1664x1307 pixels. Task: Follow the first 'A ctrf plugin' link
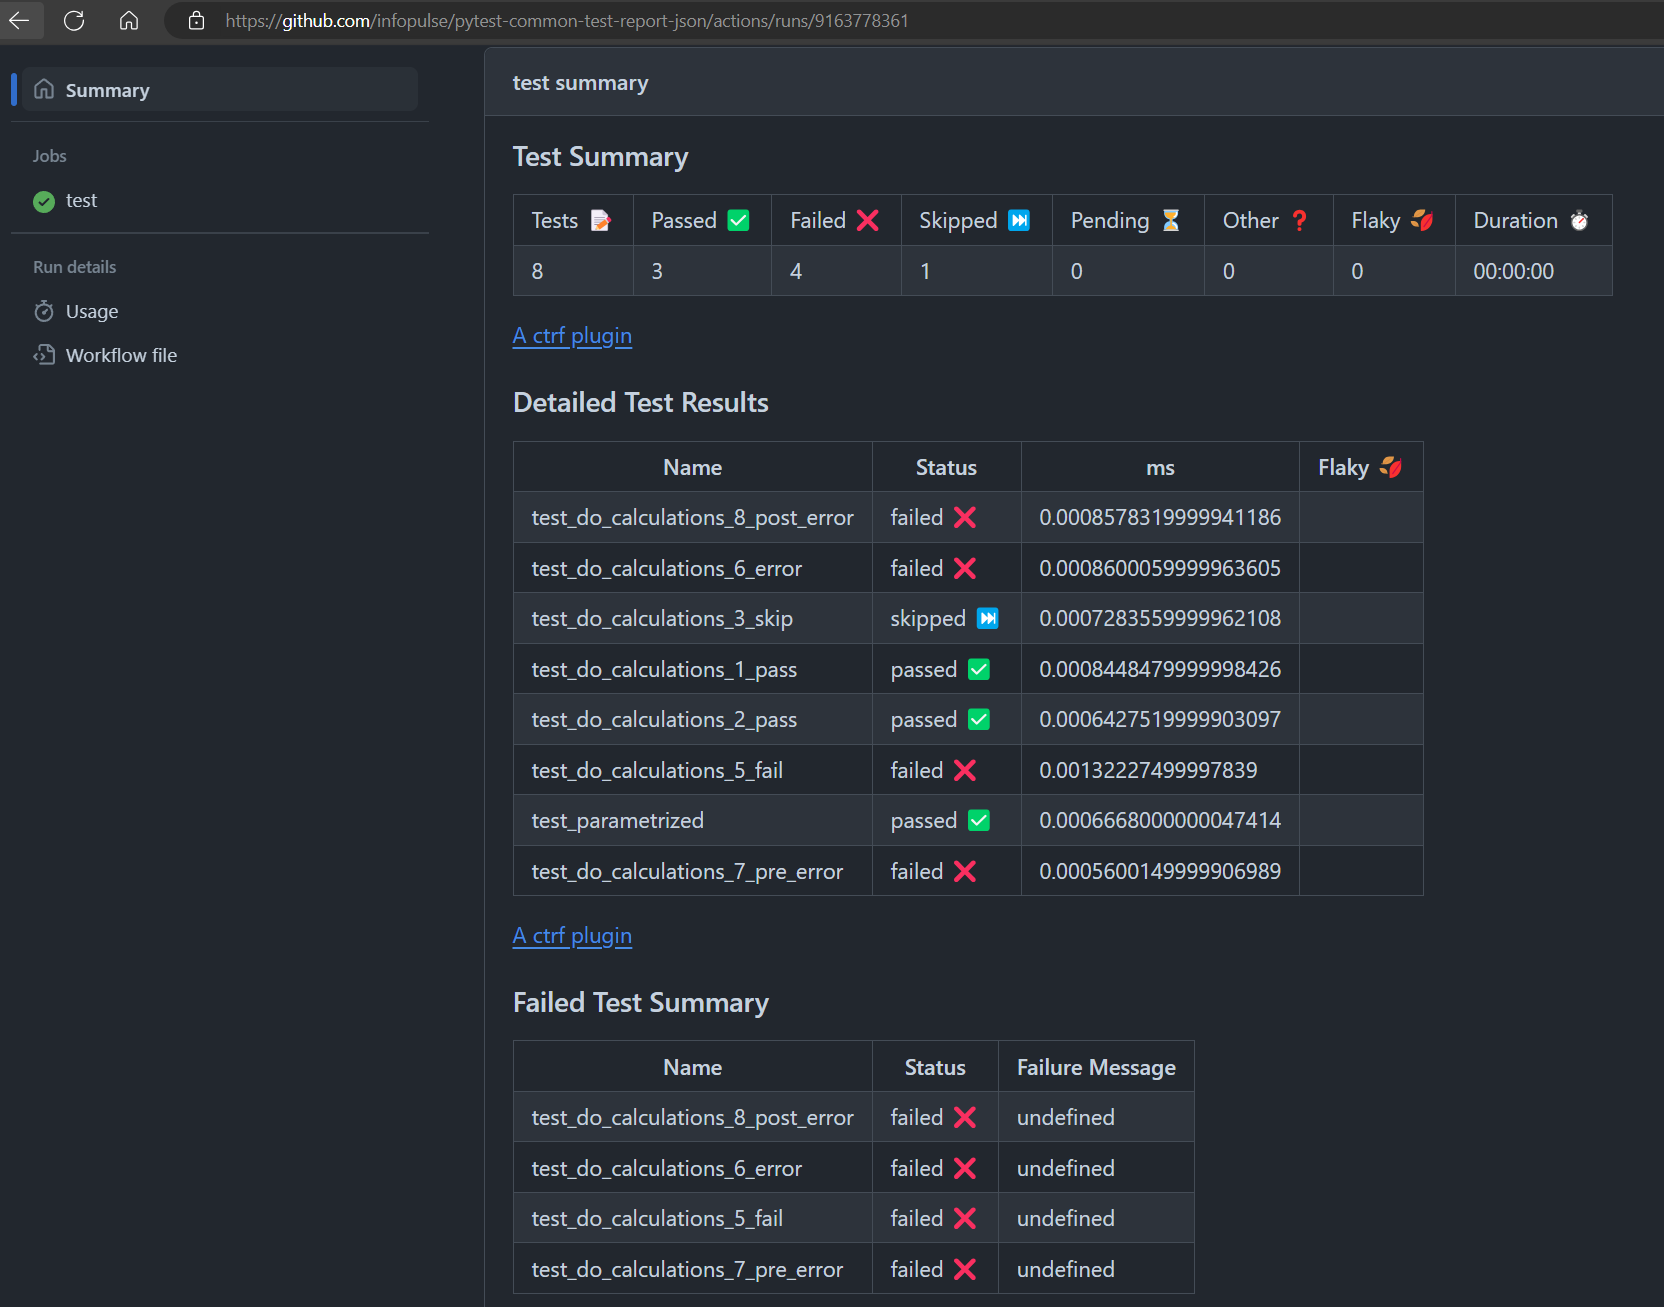tap(572, 335)
